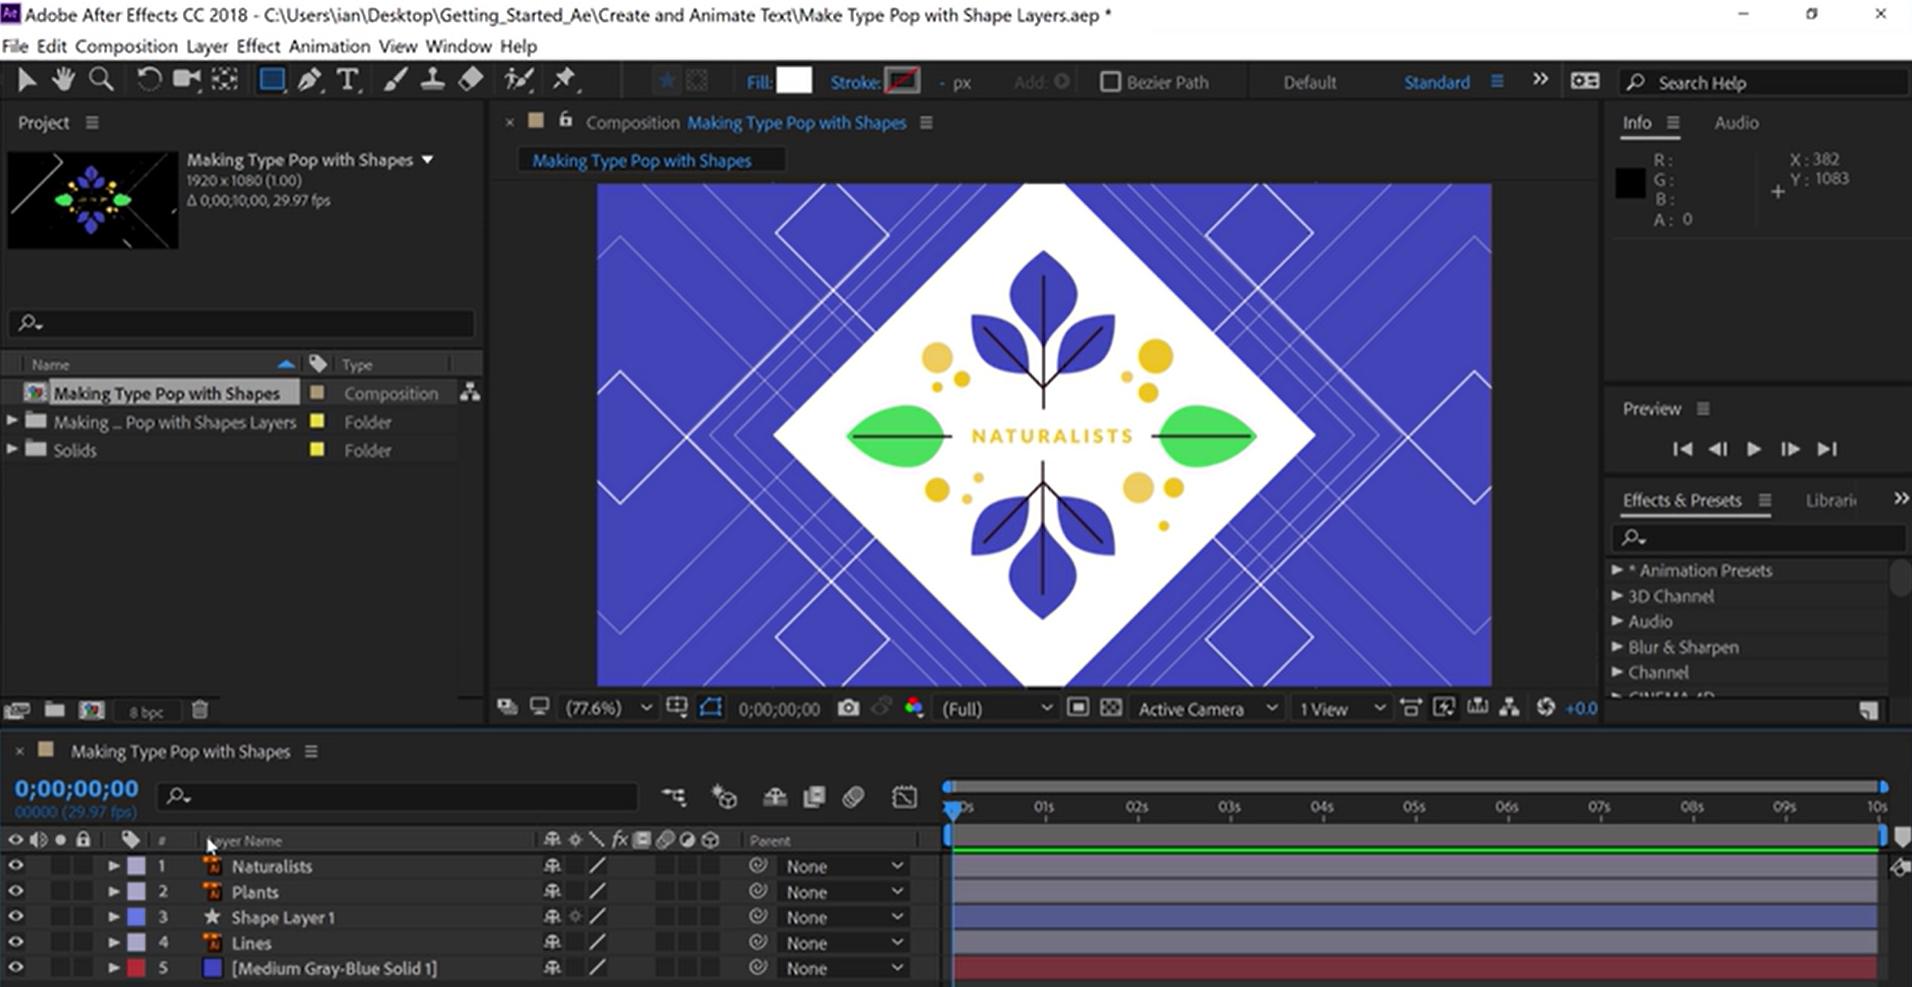
Task: Enable the Bezier Path checkbox
Action: [x=1110, y=82]
